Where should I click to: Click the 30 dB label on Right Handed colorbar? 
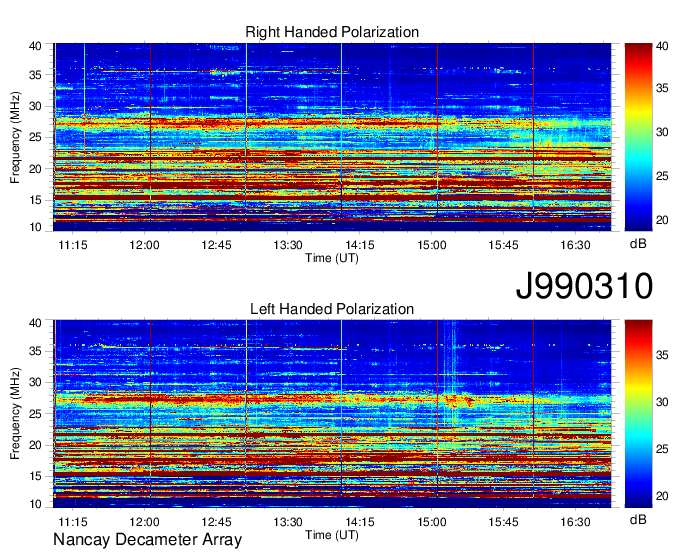tap(662, 132)
